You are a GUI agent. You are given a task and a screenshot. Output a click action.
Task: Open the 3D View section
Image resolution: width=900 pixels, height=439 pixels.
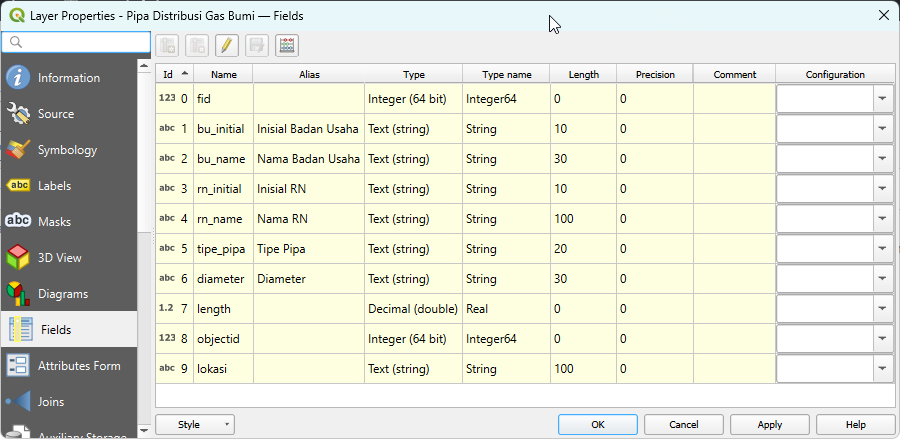[x=59, y=258]
